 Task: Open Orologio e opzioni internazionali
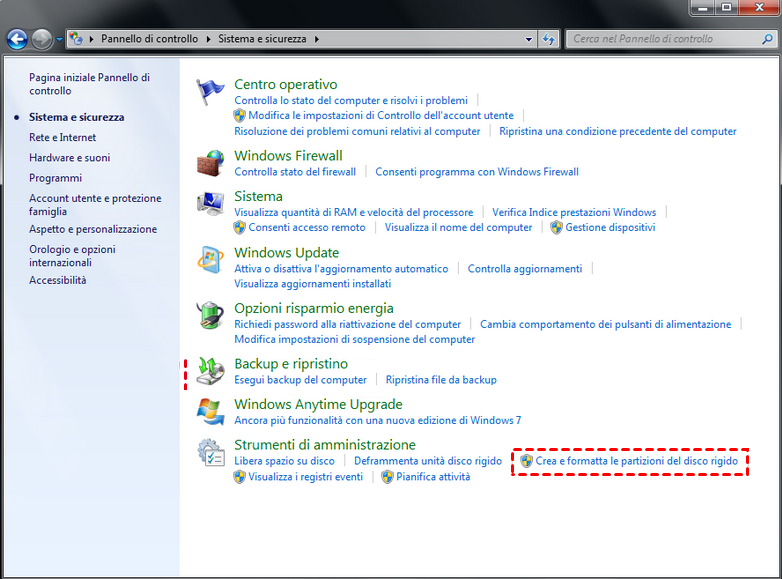pos(72,256)
